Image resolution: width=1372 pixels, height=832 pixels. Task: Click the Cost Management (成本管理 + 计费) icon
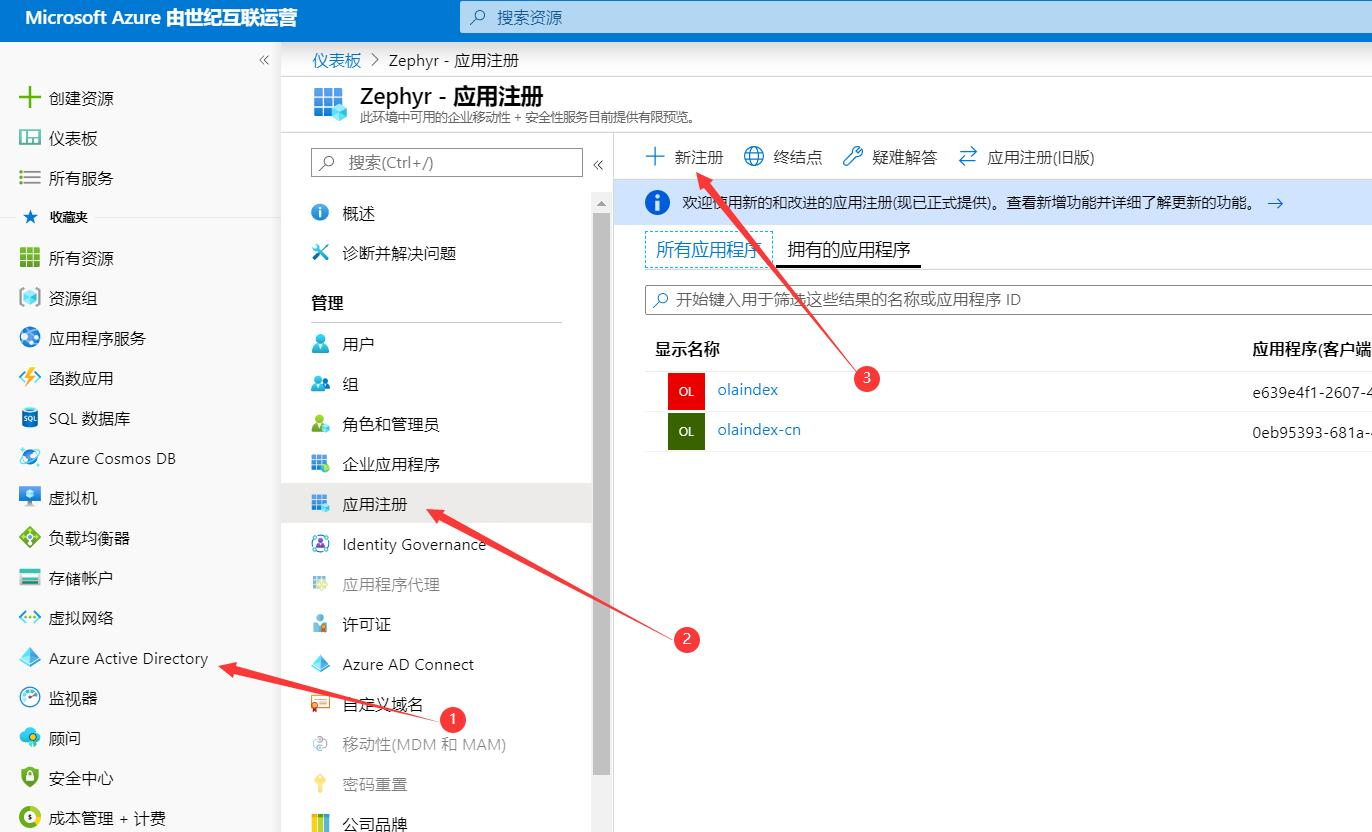tap(30, 818)
